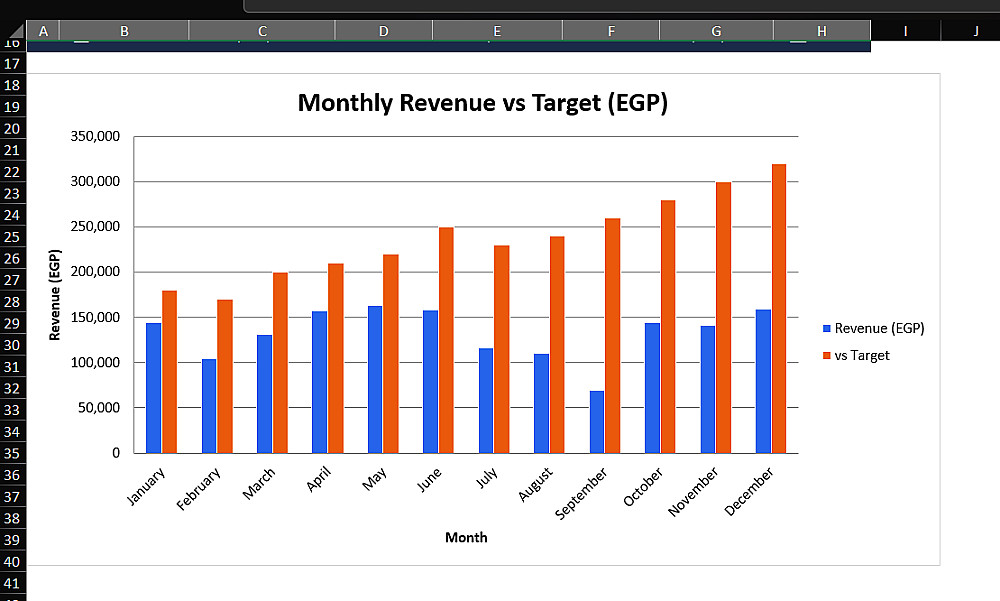Click the May category label
Image resolution: width=1000 pixels, height=601 pixels.
tap(374, 479)
